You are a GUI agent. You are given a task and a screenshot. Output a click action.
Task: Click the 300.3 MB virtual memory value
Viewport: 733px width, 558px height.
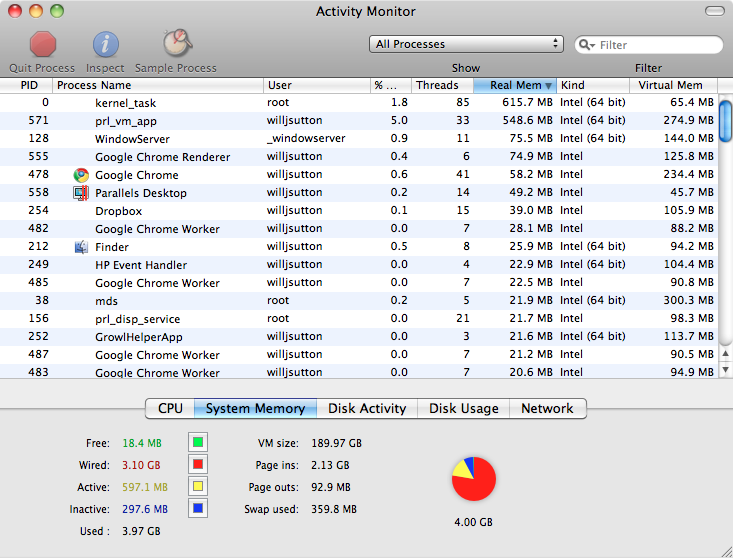(x=689, y=300)
